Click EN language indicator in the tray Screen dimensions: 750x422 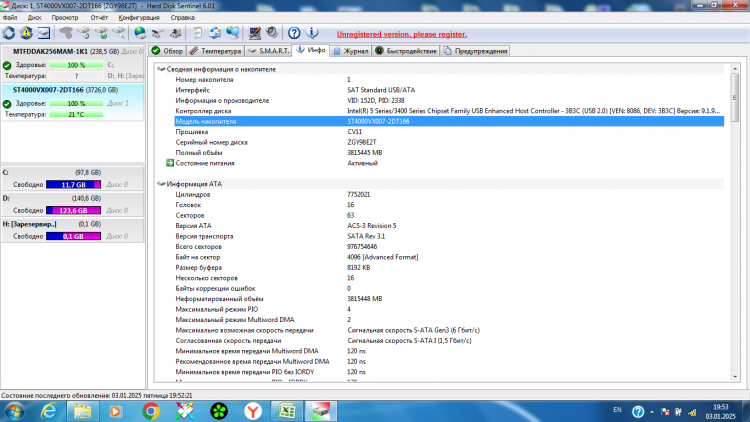(x=618, y=410)
